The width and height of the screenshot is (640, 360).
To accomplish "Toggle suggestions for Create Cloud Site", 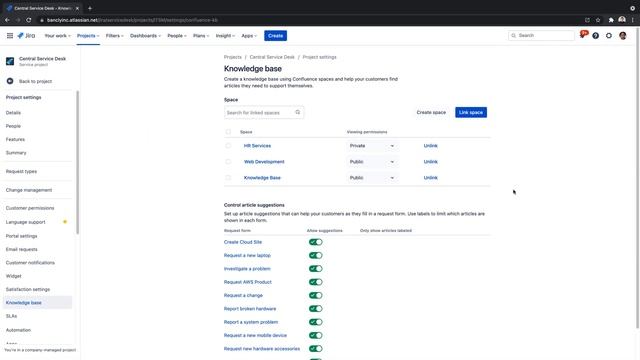I will (316, 242).
